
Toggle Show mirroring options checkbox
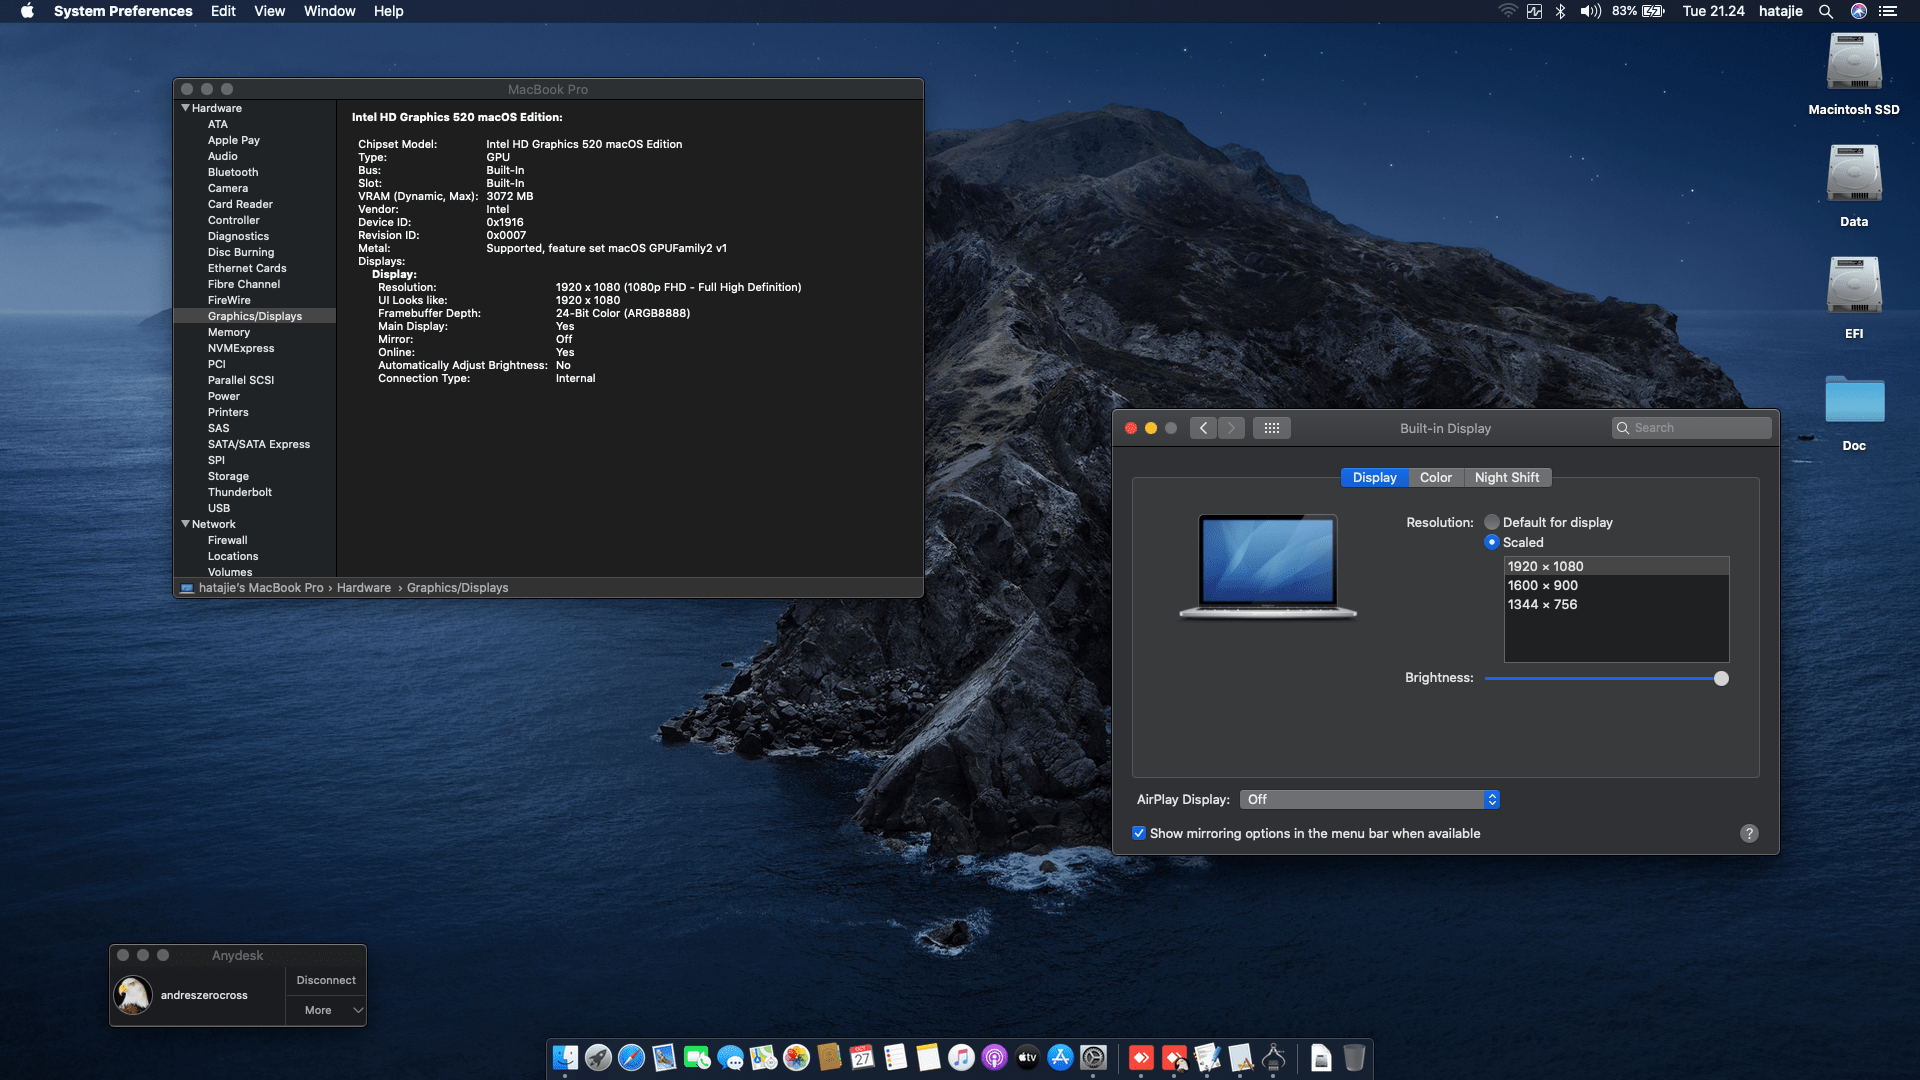tap(1138, 833)
